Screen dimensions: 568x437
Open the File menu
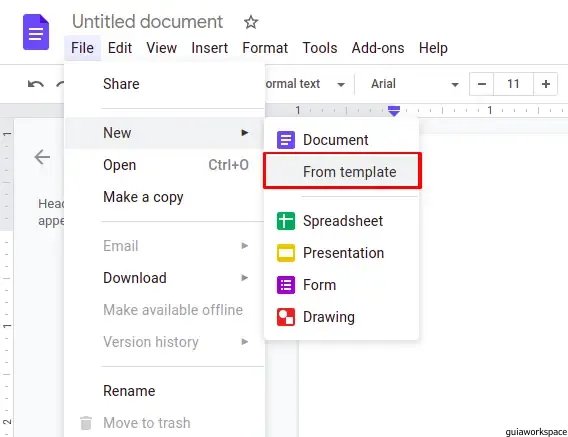click(82, 48)
